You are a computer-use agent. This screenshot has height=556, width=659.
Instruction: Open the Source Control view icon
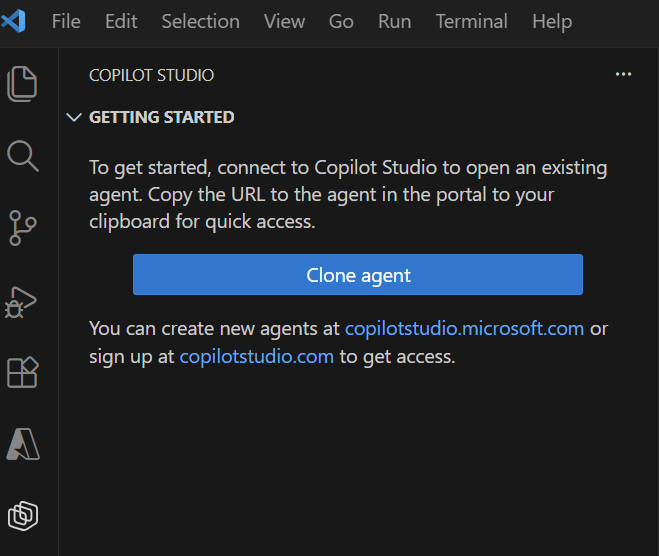[x=22, y=227]
